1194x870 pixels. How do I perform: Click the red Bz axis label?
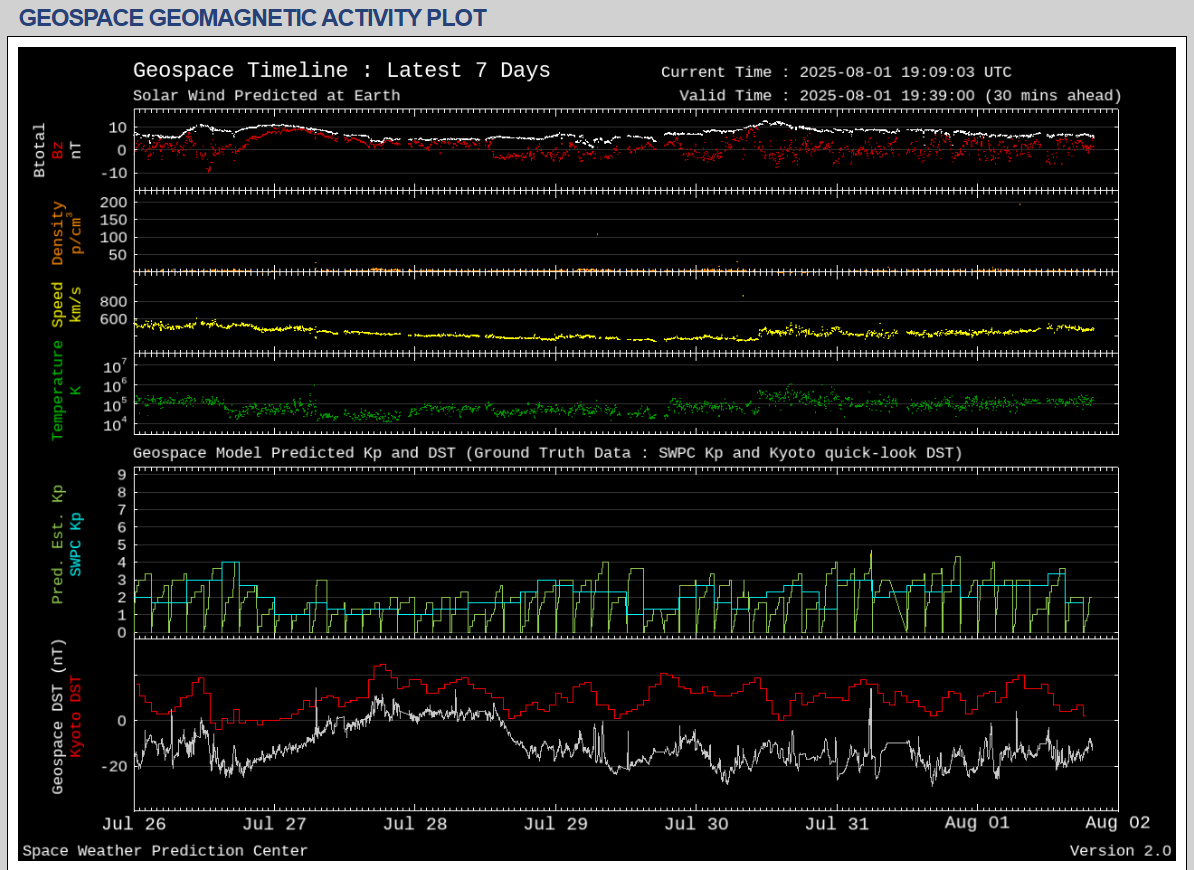pyautogui.click(x=58, y=150)
